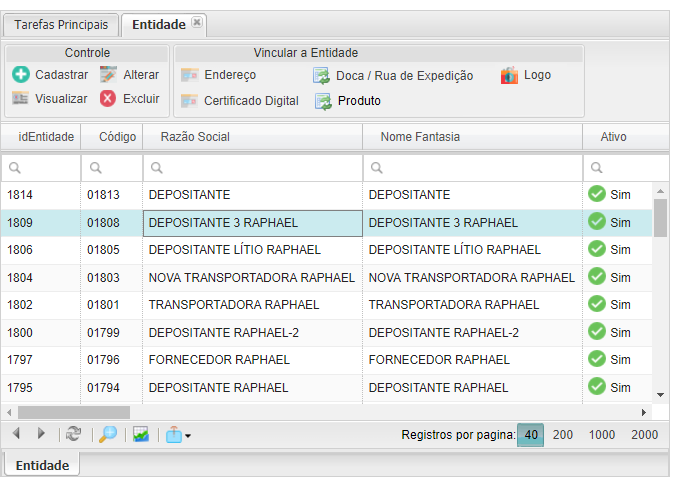680x487 pixels.
Task: Click the Endereço card icon
Action: tap(190, 75)
